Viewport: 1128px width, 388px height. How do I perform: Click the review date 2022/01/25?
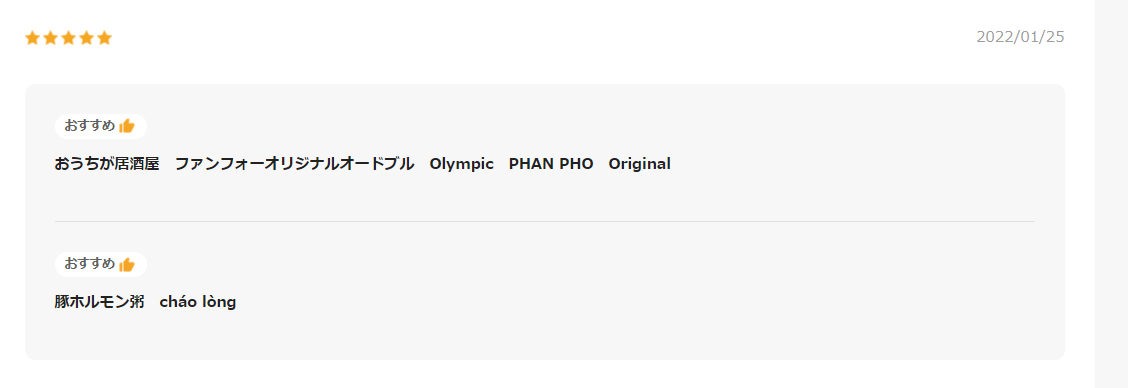tap(1020, 37)
